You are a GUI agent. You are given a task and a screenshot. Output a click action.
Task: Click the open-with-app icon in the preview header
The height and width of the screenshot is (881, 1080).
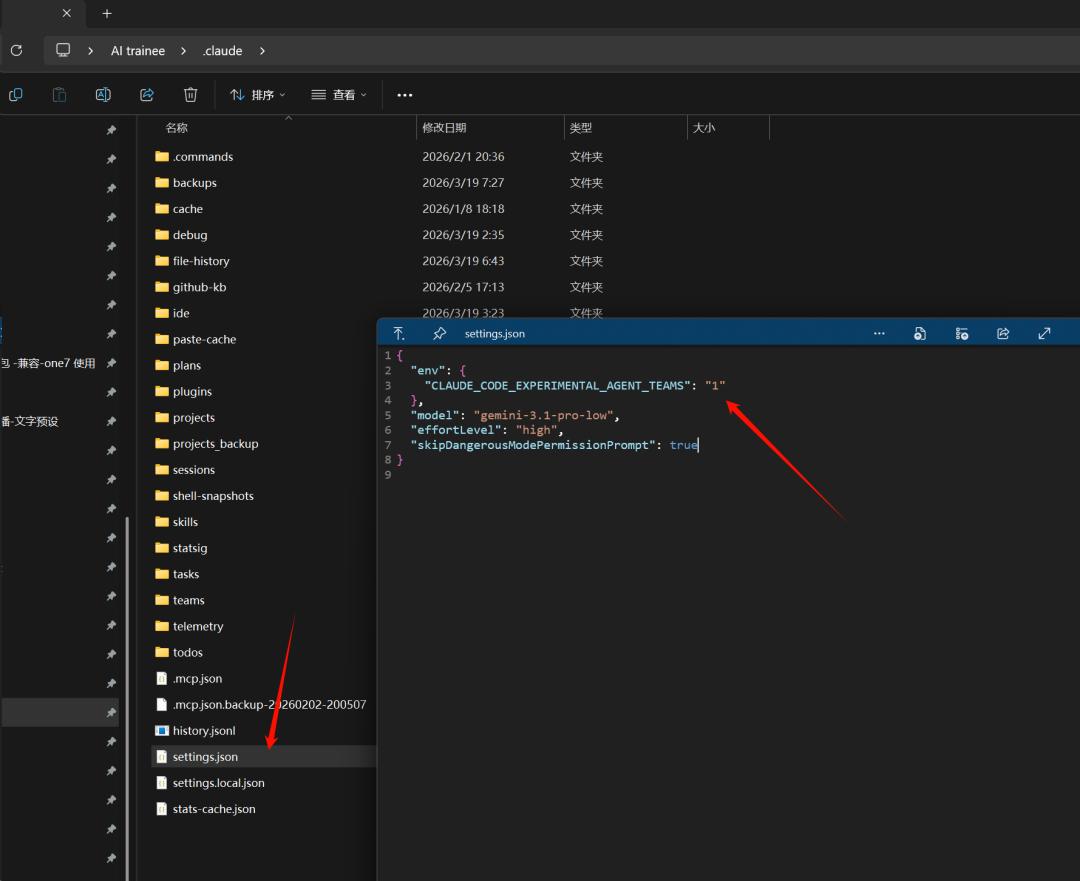click(x=920, y=334)
